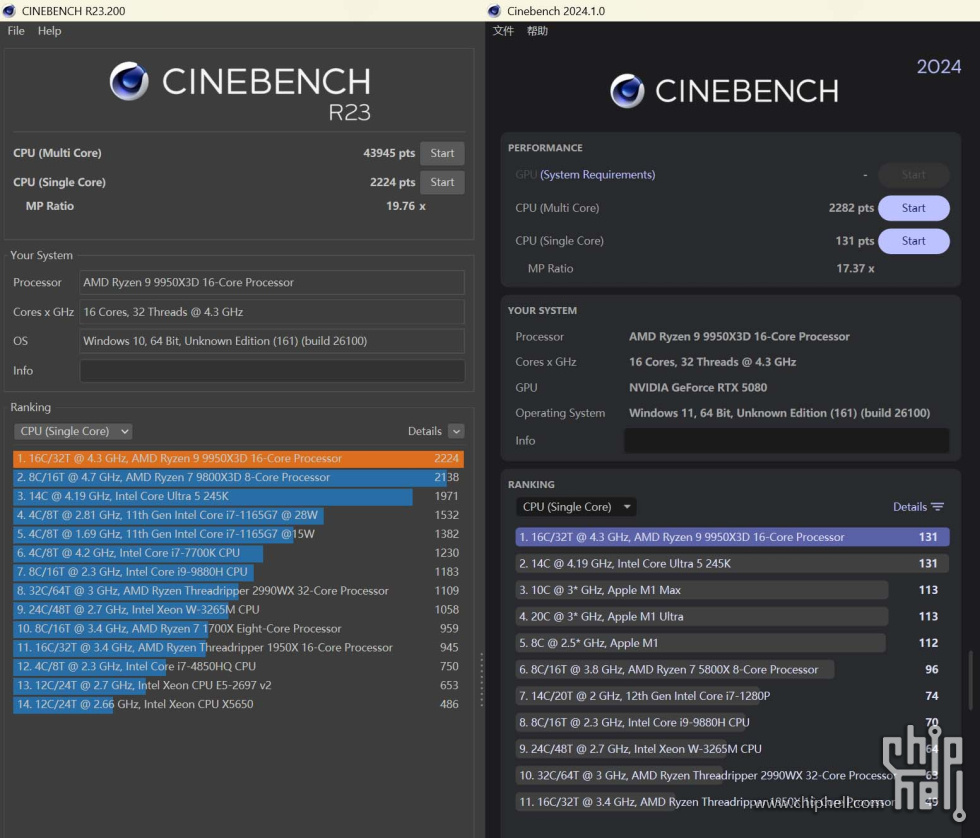Click the 2282 pts multi core score in 2024
980x838 pixels.
851,208
